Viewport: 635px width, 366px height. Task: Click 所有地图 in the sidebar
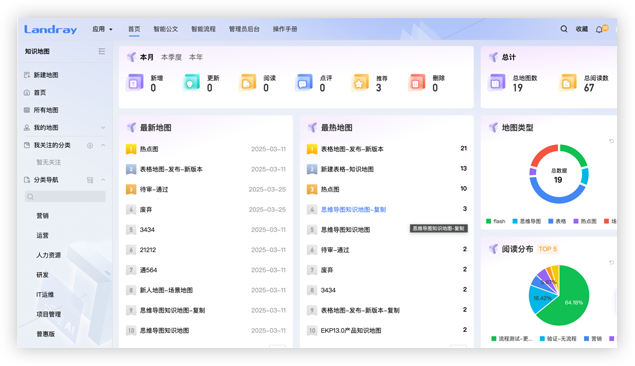[x=46, y=110]
